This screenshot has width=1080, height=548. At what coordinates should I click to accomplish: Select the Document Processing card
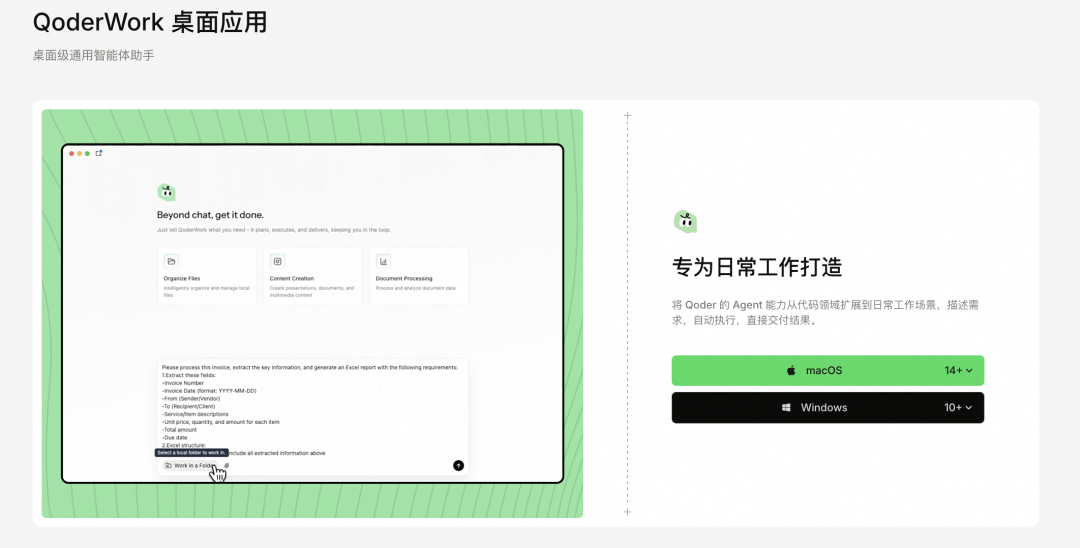click(x=419, y=276)
